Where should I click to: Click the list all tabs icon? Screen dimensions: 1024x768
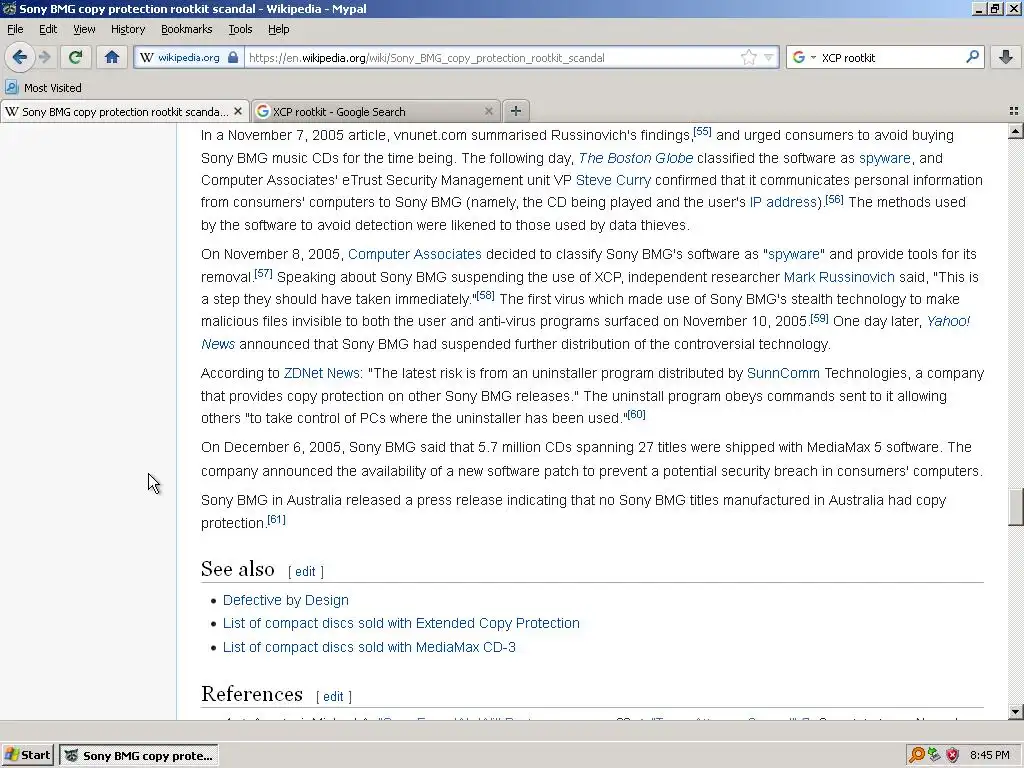pos(1014,112)
